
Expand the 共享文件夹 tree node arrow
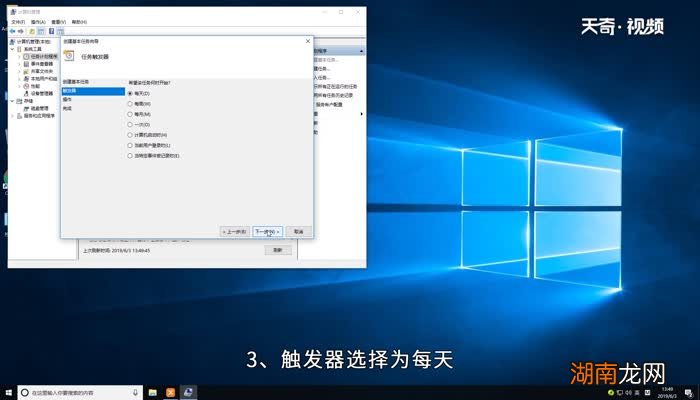pos(19,71)
